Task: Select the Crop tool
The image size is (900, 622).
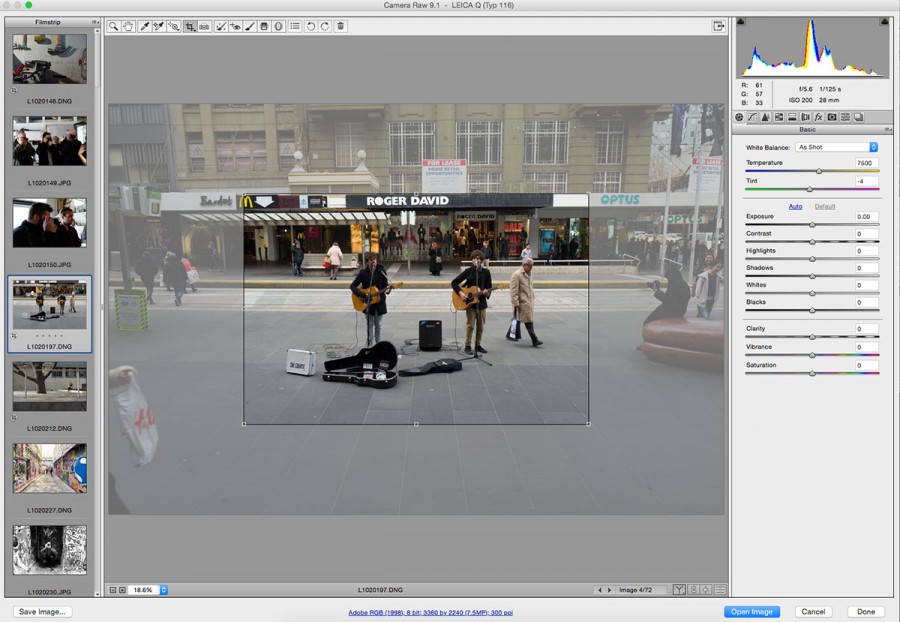Action: pyautogui.click(x=189, y=26)
